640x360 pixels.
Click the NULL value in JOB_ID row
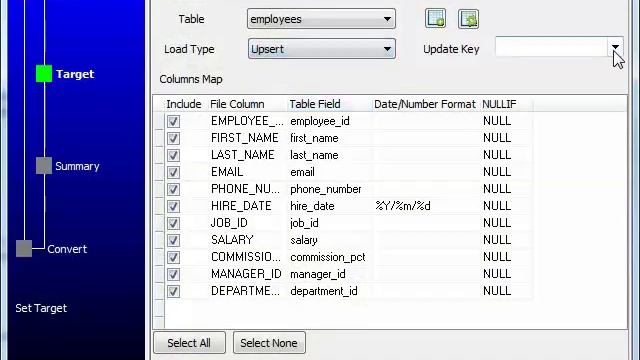coord(506,223)
